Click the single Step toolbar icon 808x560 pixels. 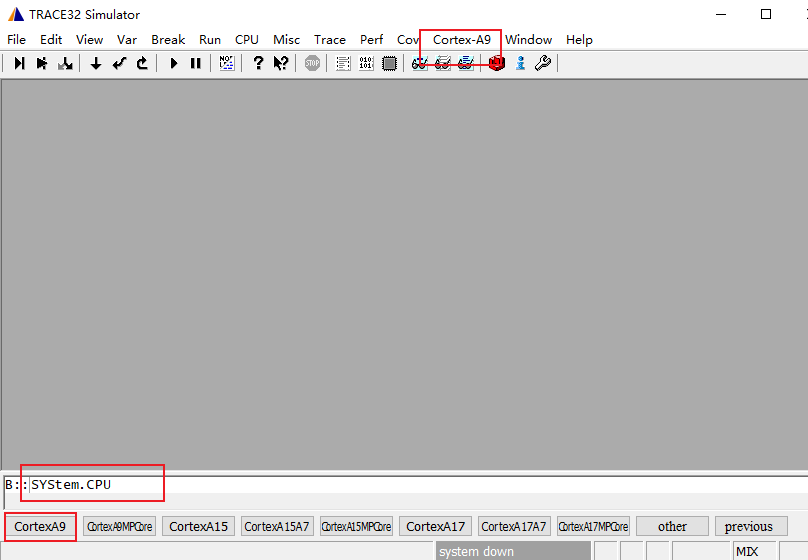(19, 63)
